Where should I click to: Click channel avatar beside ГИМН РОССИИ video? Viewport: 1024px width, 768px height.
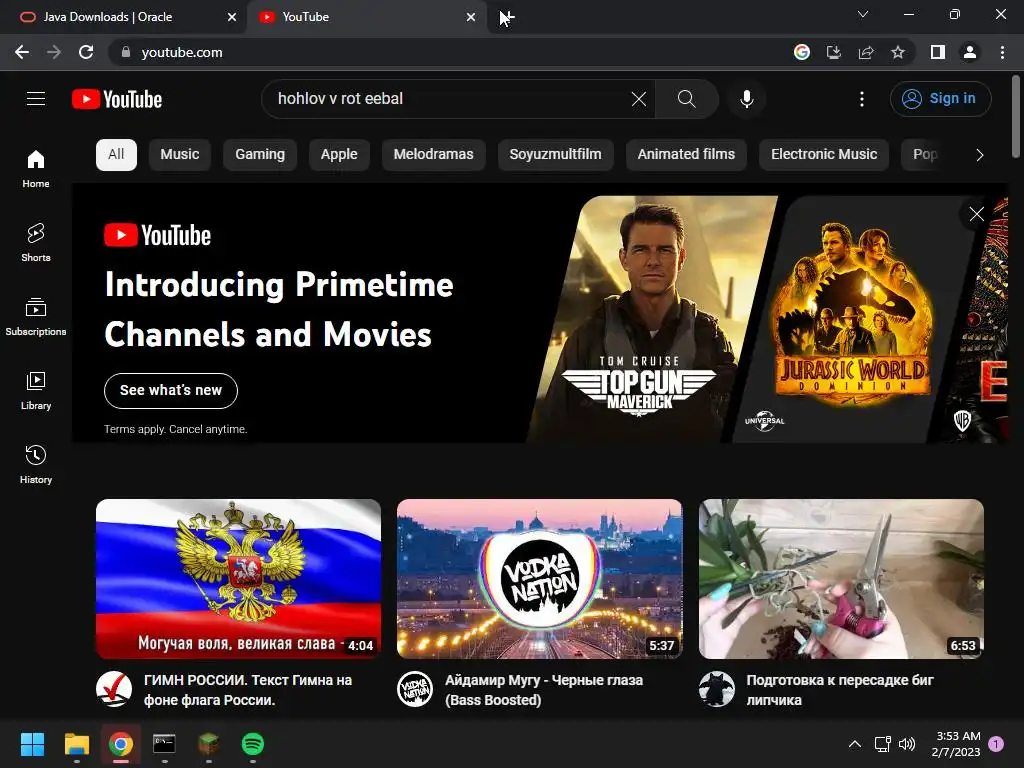coord(114,689)
